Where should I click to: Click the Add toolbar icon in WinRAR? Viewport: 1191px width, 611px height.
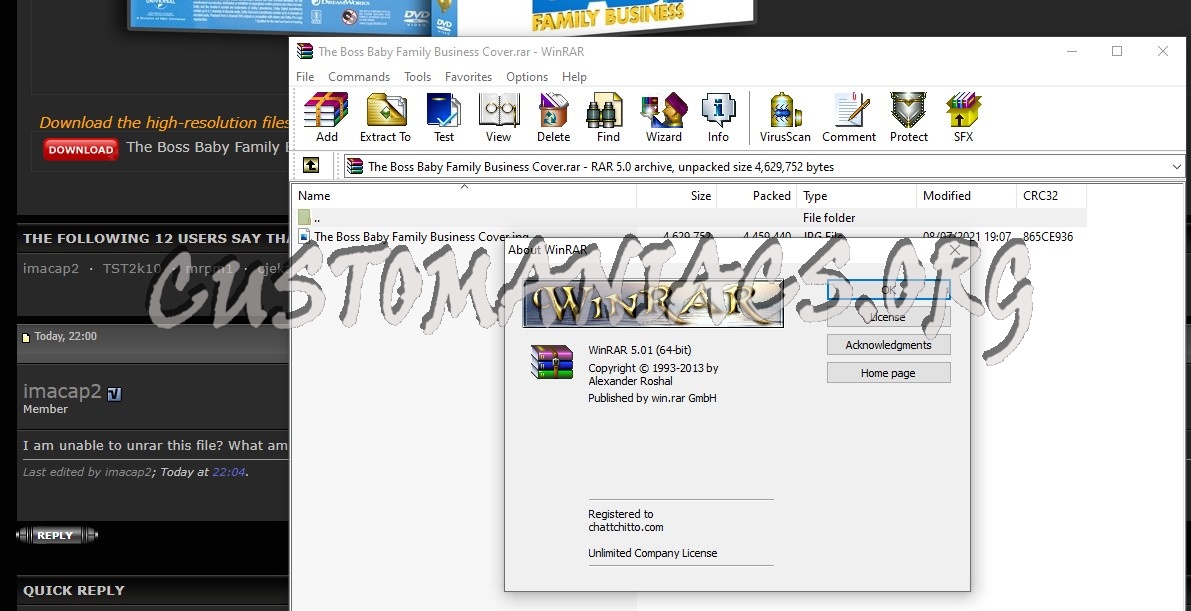click(x=326, y=117)
